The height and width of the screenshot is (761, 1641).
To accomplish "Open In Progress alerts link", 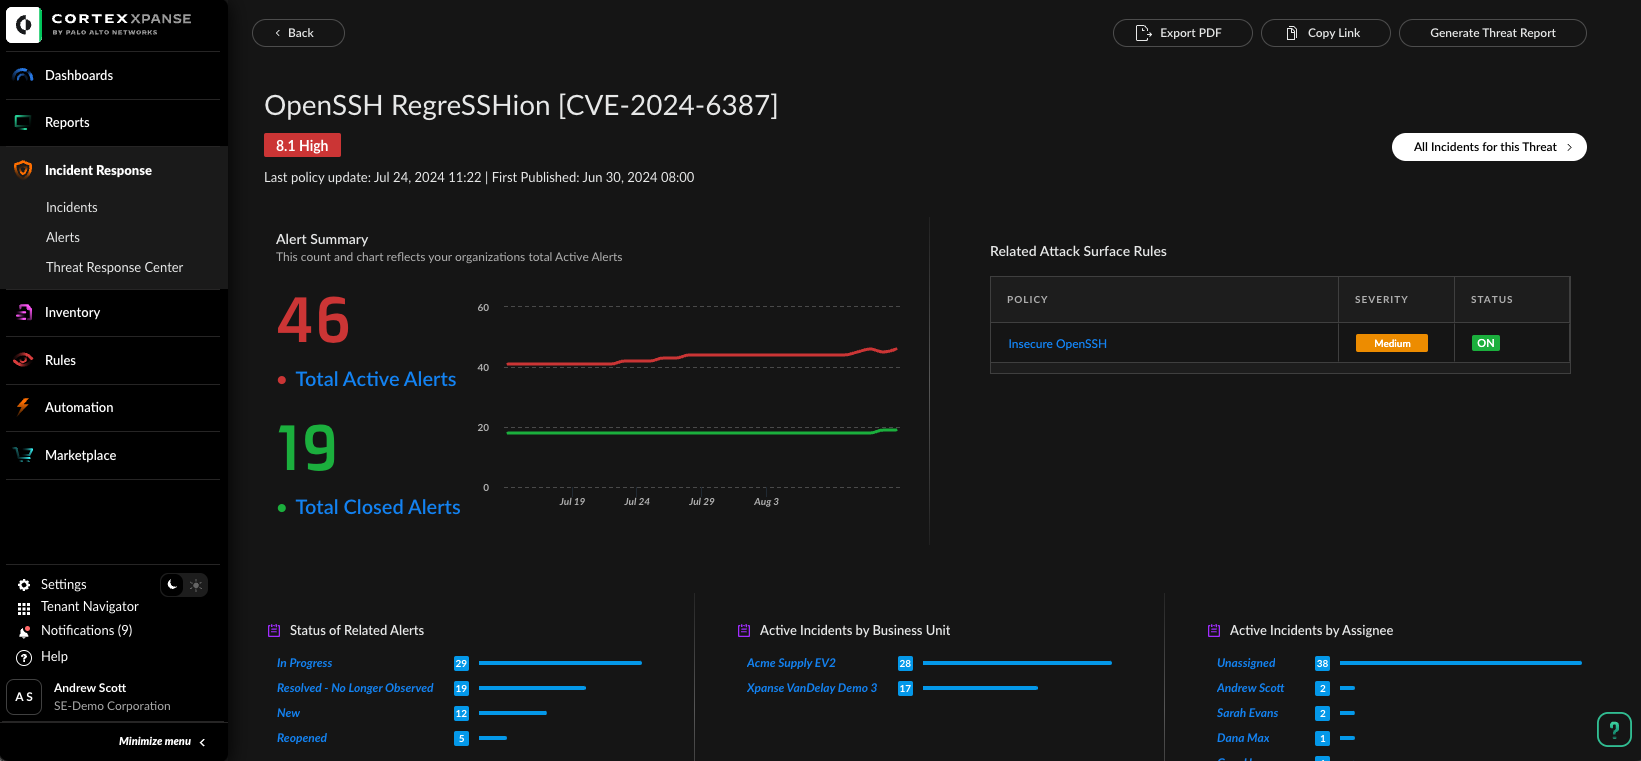I will tap(305, 663).
